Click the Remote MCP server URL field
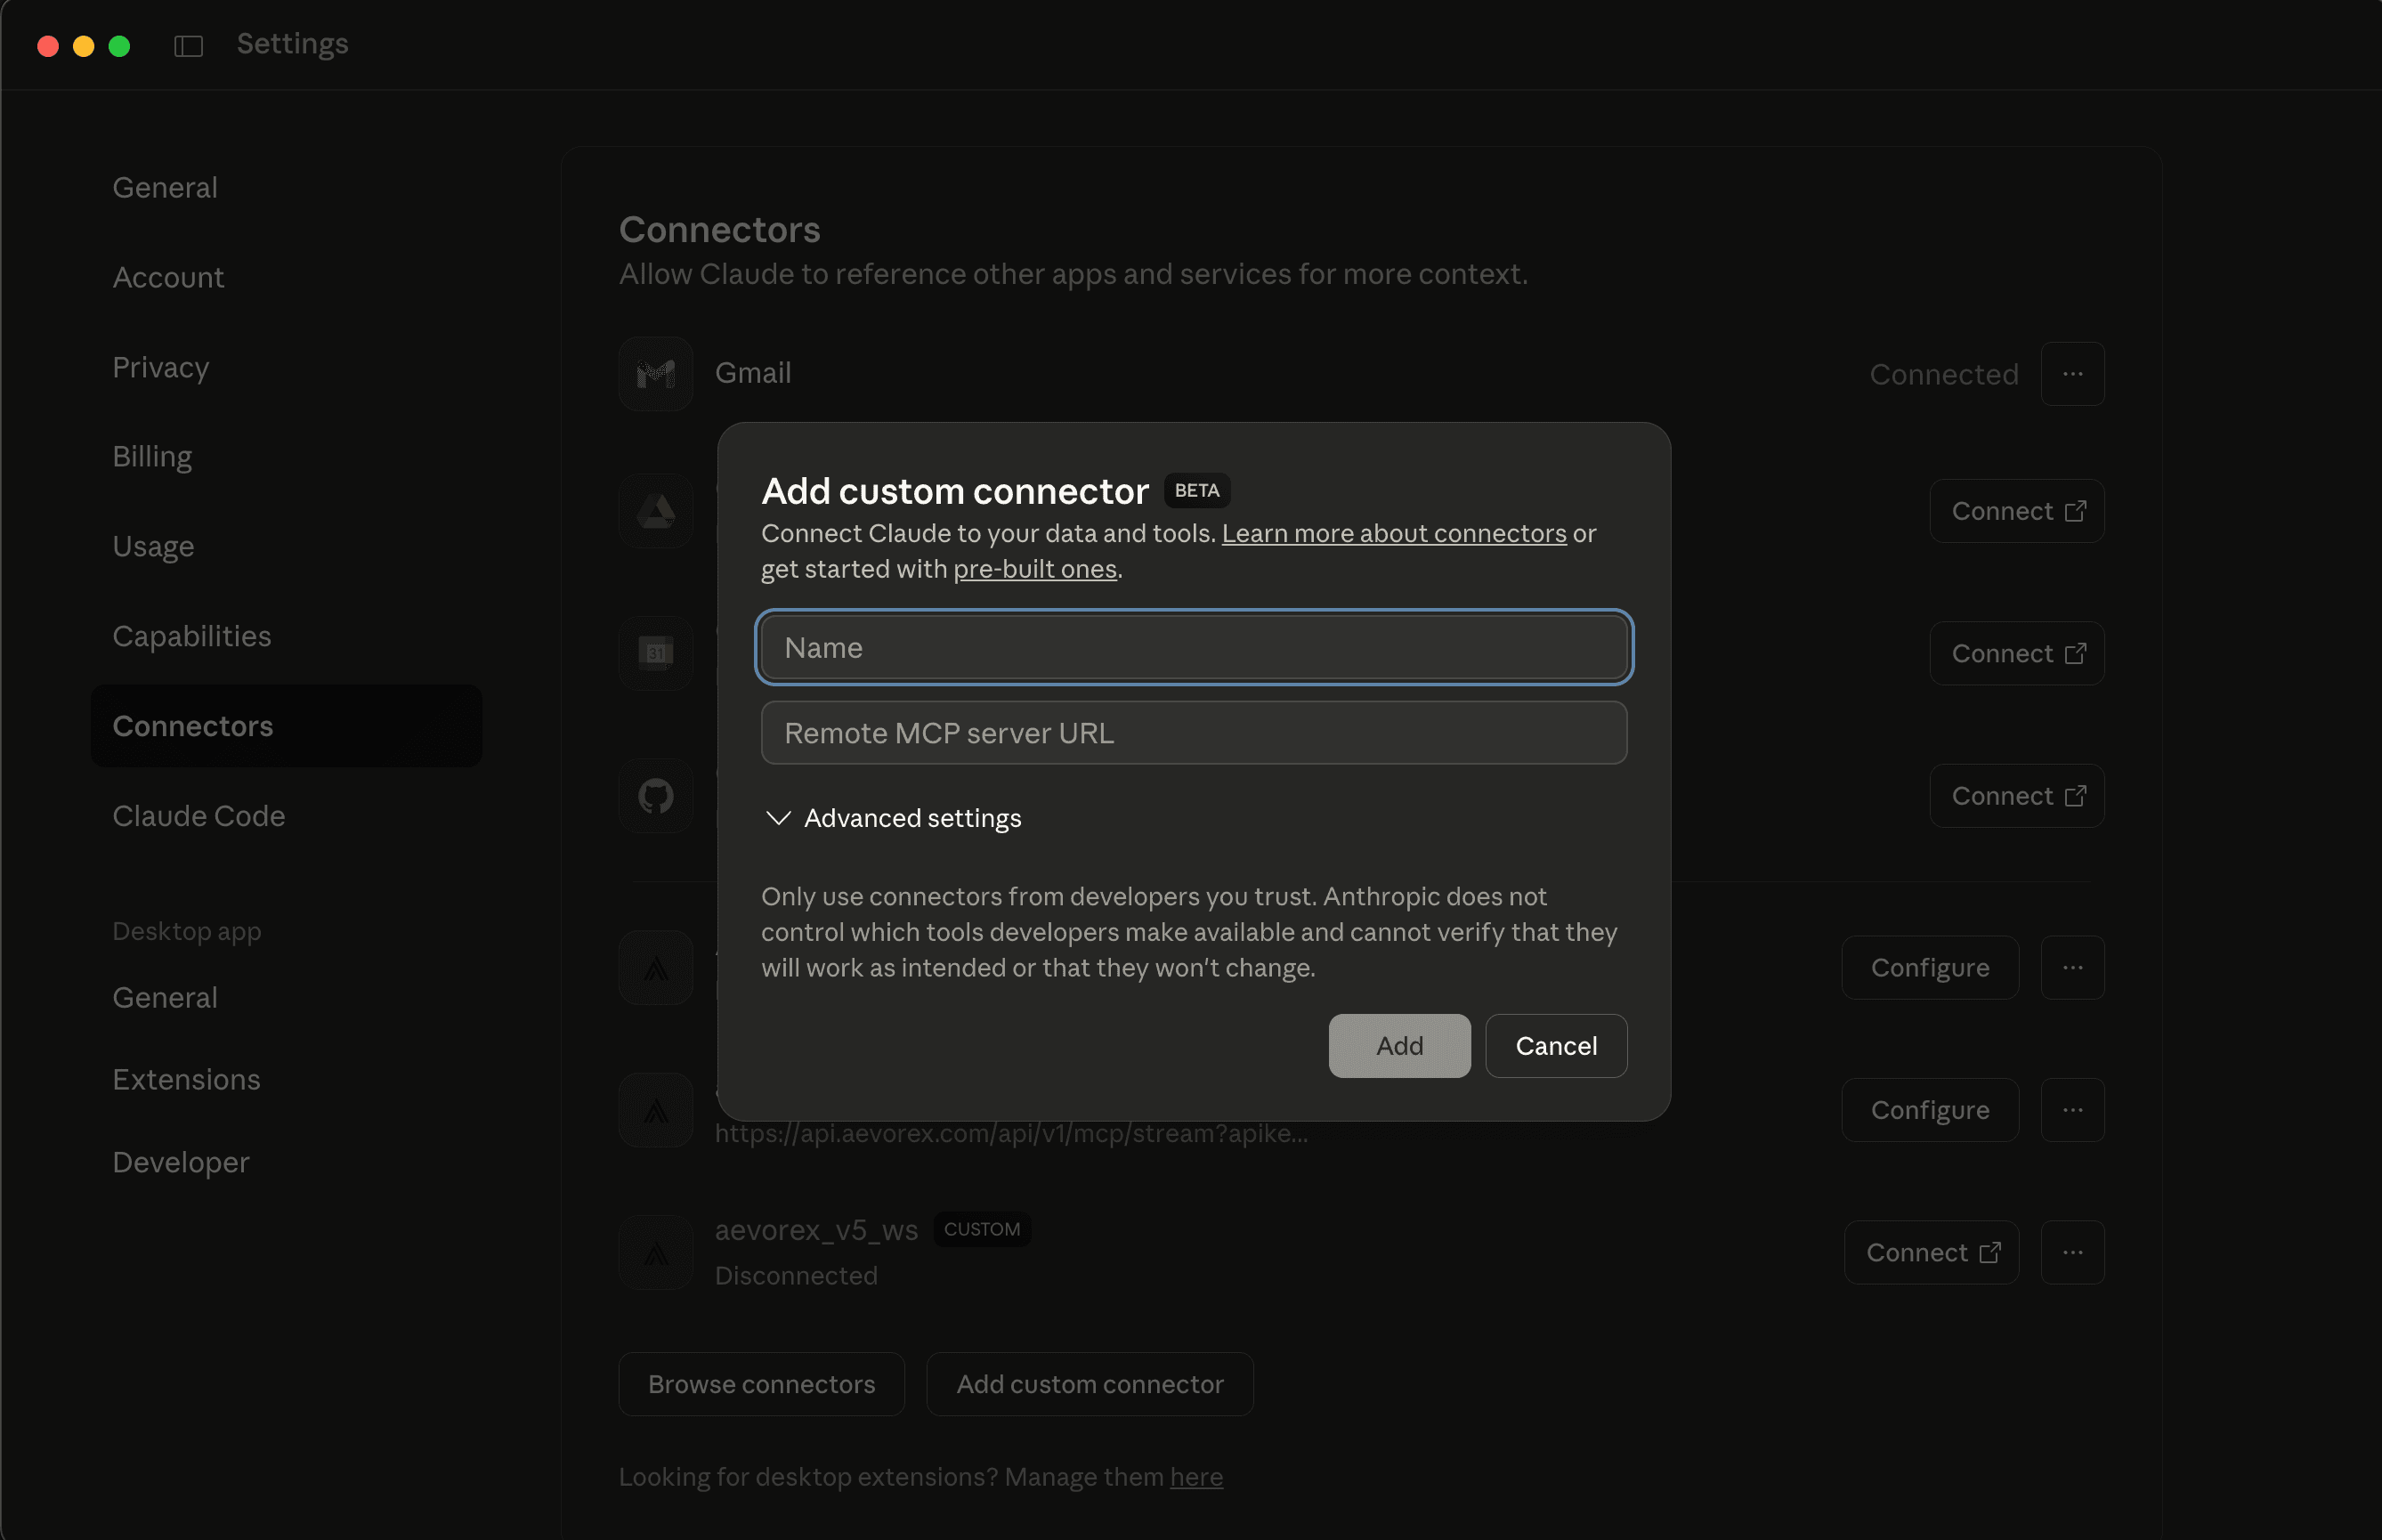This screenshot has height=1540, width=2382. coord(1194,732)
